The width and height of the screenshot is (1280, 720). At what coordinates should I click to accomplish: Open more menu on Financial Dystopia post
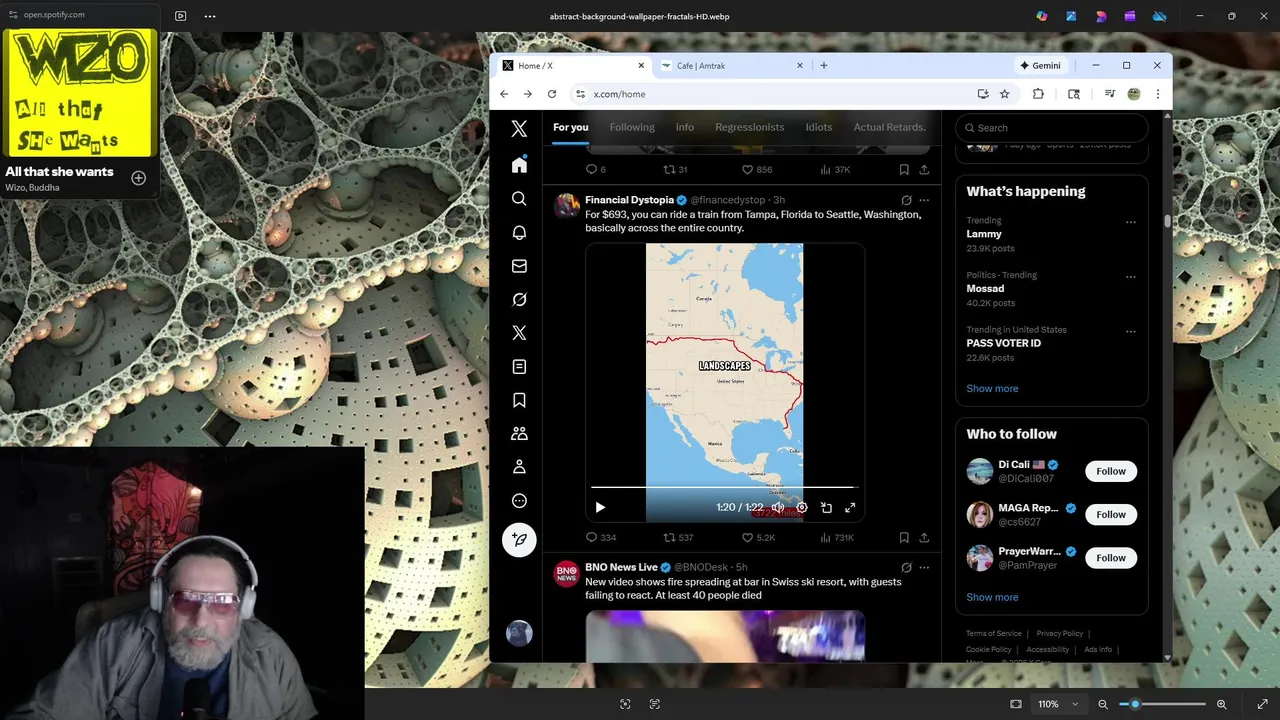pyautogui.click(x=924, y=200)
